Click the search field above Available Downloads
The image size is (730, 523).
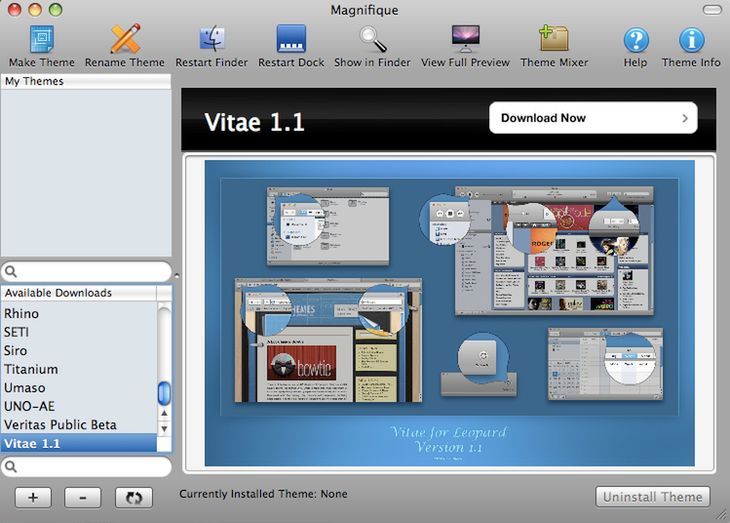[x=86, y=272]
